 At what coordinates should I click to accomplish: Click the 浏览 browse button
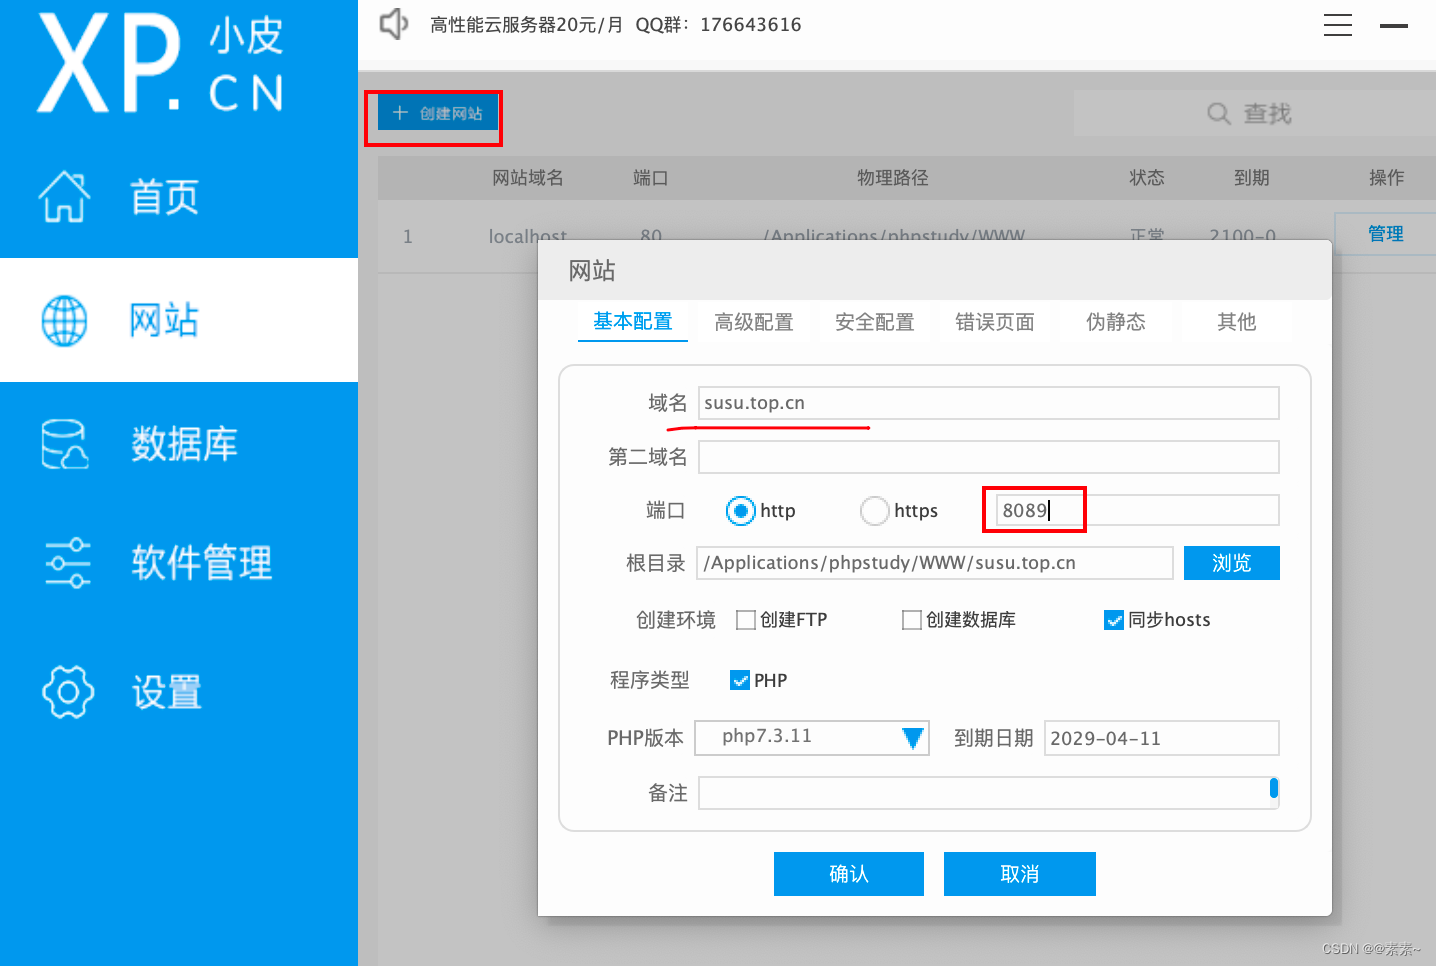(1231, 563)
